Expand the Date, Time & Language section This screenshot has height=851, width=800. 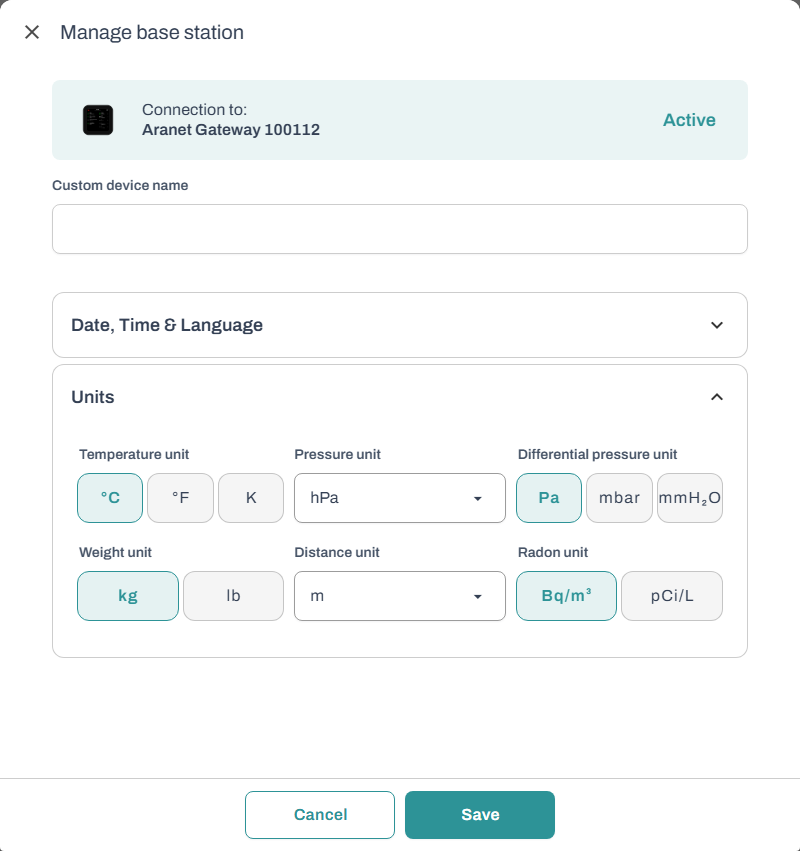[716, 325]
